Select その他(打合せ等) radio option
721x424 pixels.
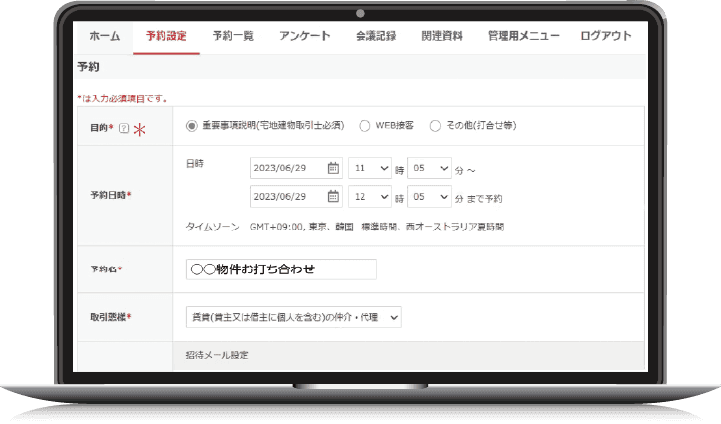tap(435, 126)
